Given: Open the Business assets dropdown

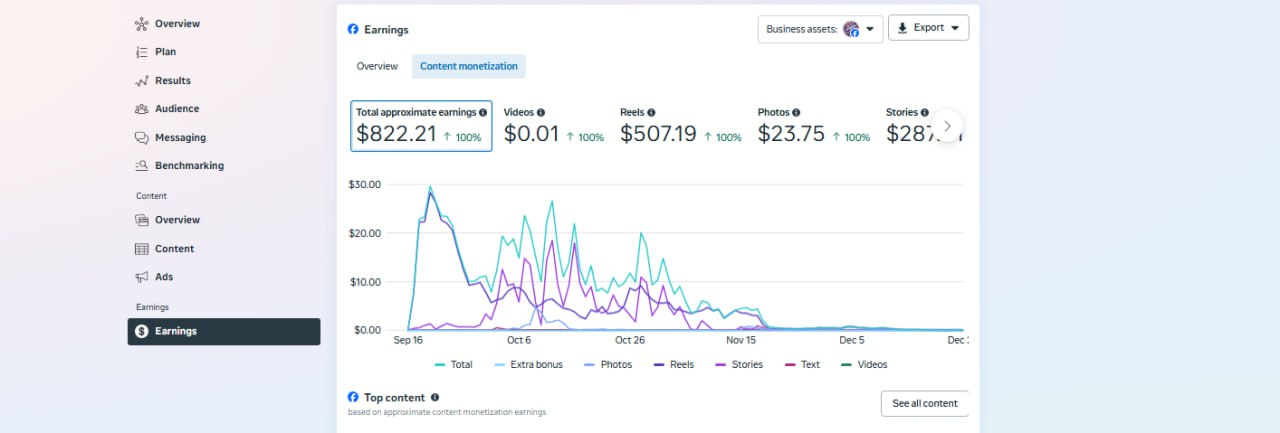Looking at the screenshot, I should (819, 29).
